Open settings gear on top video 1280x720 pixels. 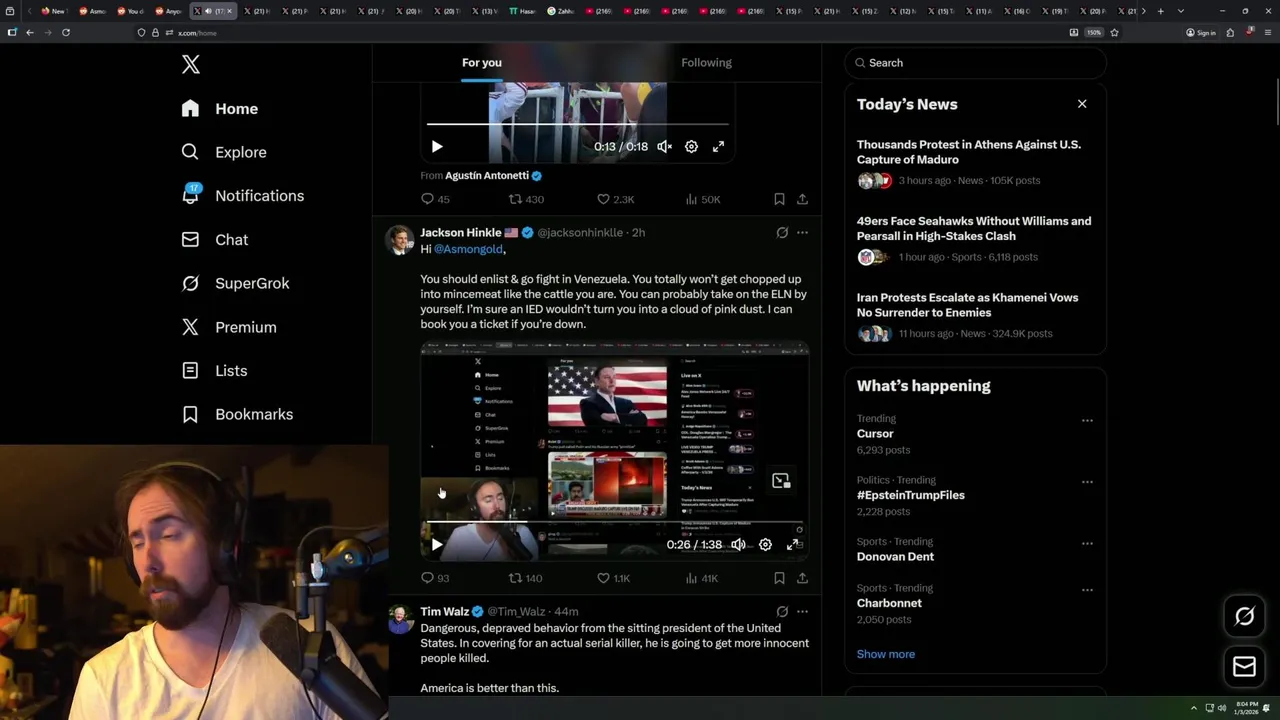point(691,146)
